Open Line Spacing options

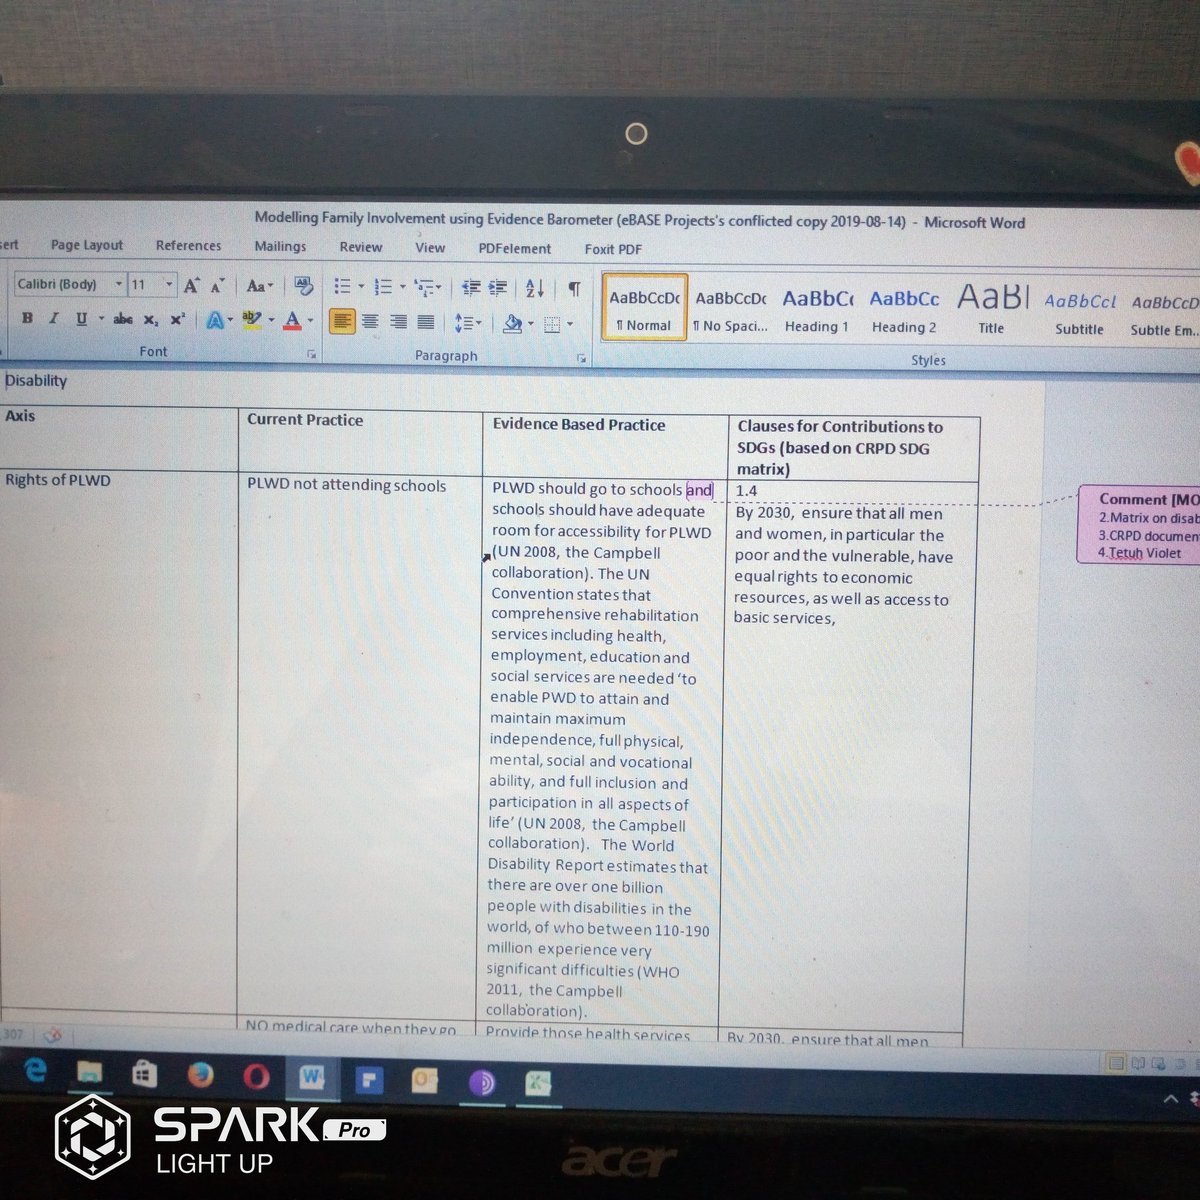467,323
